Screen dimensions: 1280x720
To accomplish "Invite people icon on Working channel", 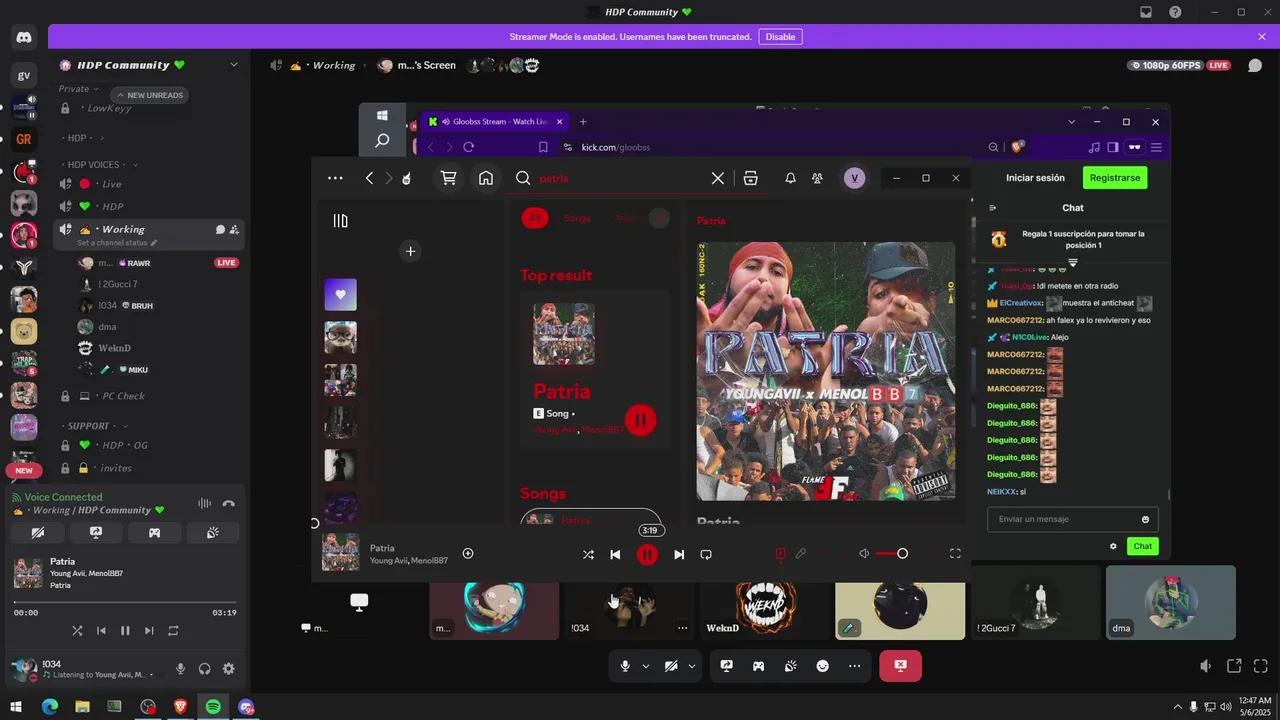I will [234, 230].
